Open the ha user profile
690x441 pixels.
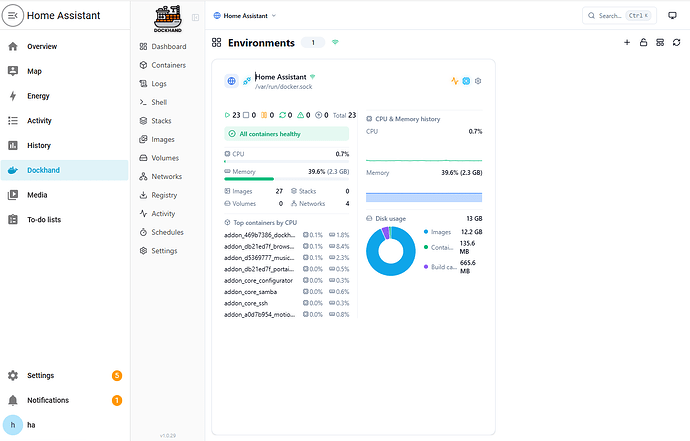pos(65,425)
